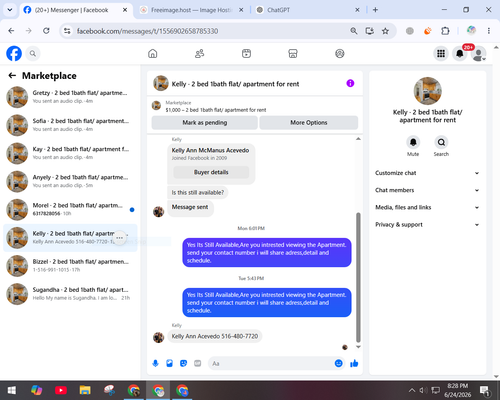This screenshot has width=500, height=400.
Task: Open the unread Morel conversation
Action: pos(70,210)
